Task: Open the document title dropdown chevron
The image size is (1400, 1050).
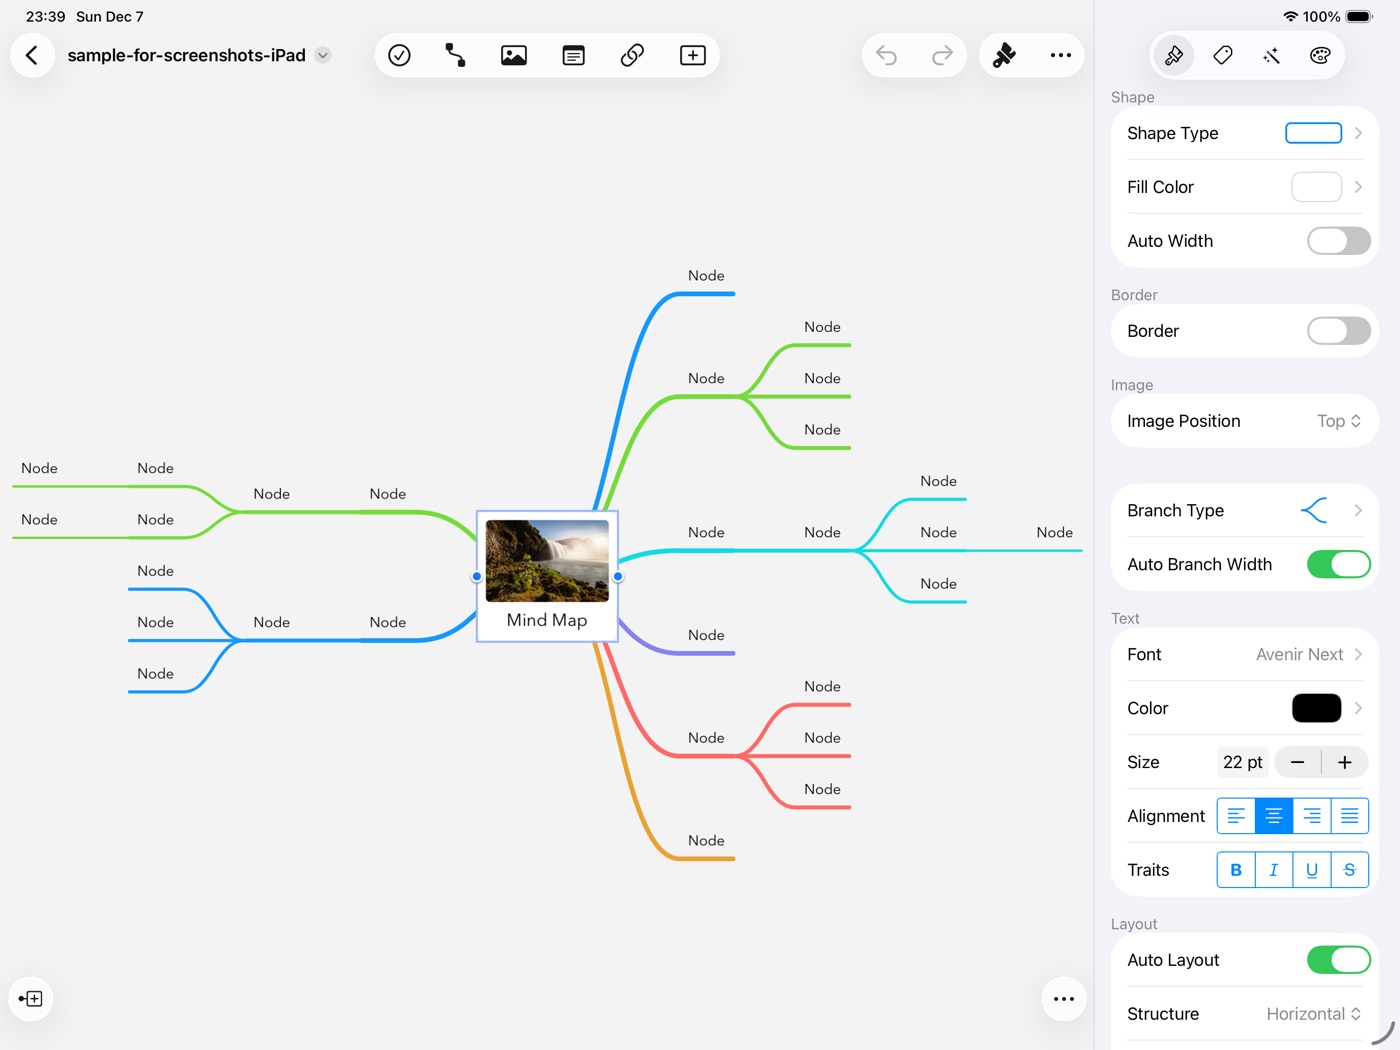Action: click(x=322, y=55)
